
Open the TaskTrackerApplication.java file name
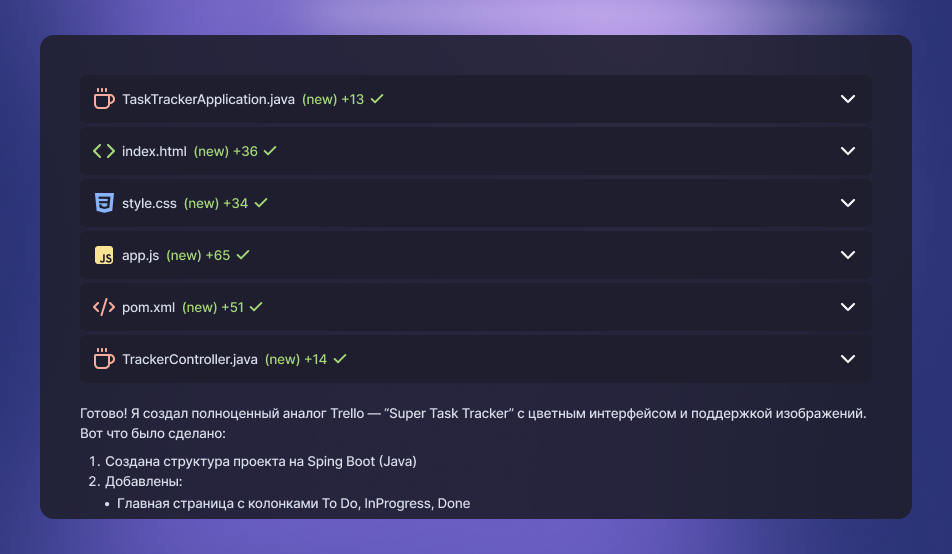click(x=208, y=99)
